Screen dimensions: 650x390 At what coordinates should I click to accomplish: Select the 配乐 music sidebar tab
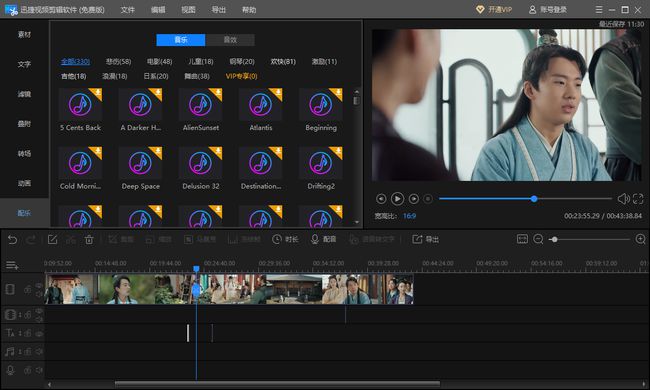pyautogui.click(x=24, y=213)
